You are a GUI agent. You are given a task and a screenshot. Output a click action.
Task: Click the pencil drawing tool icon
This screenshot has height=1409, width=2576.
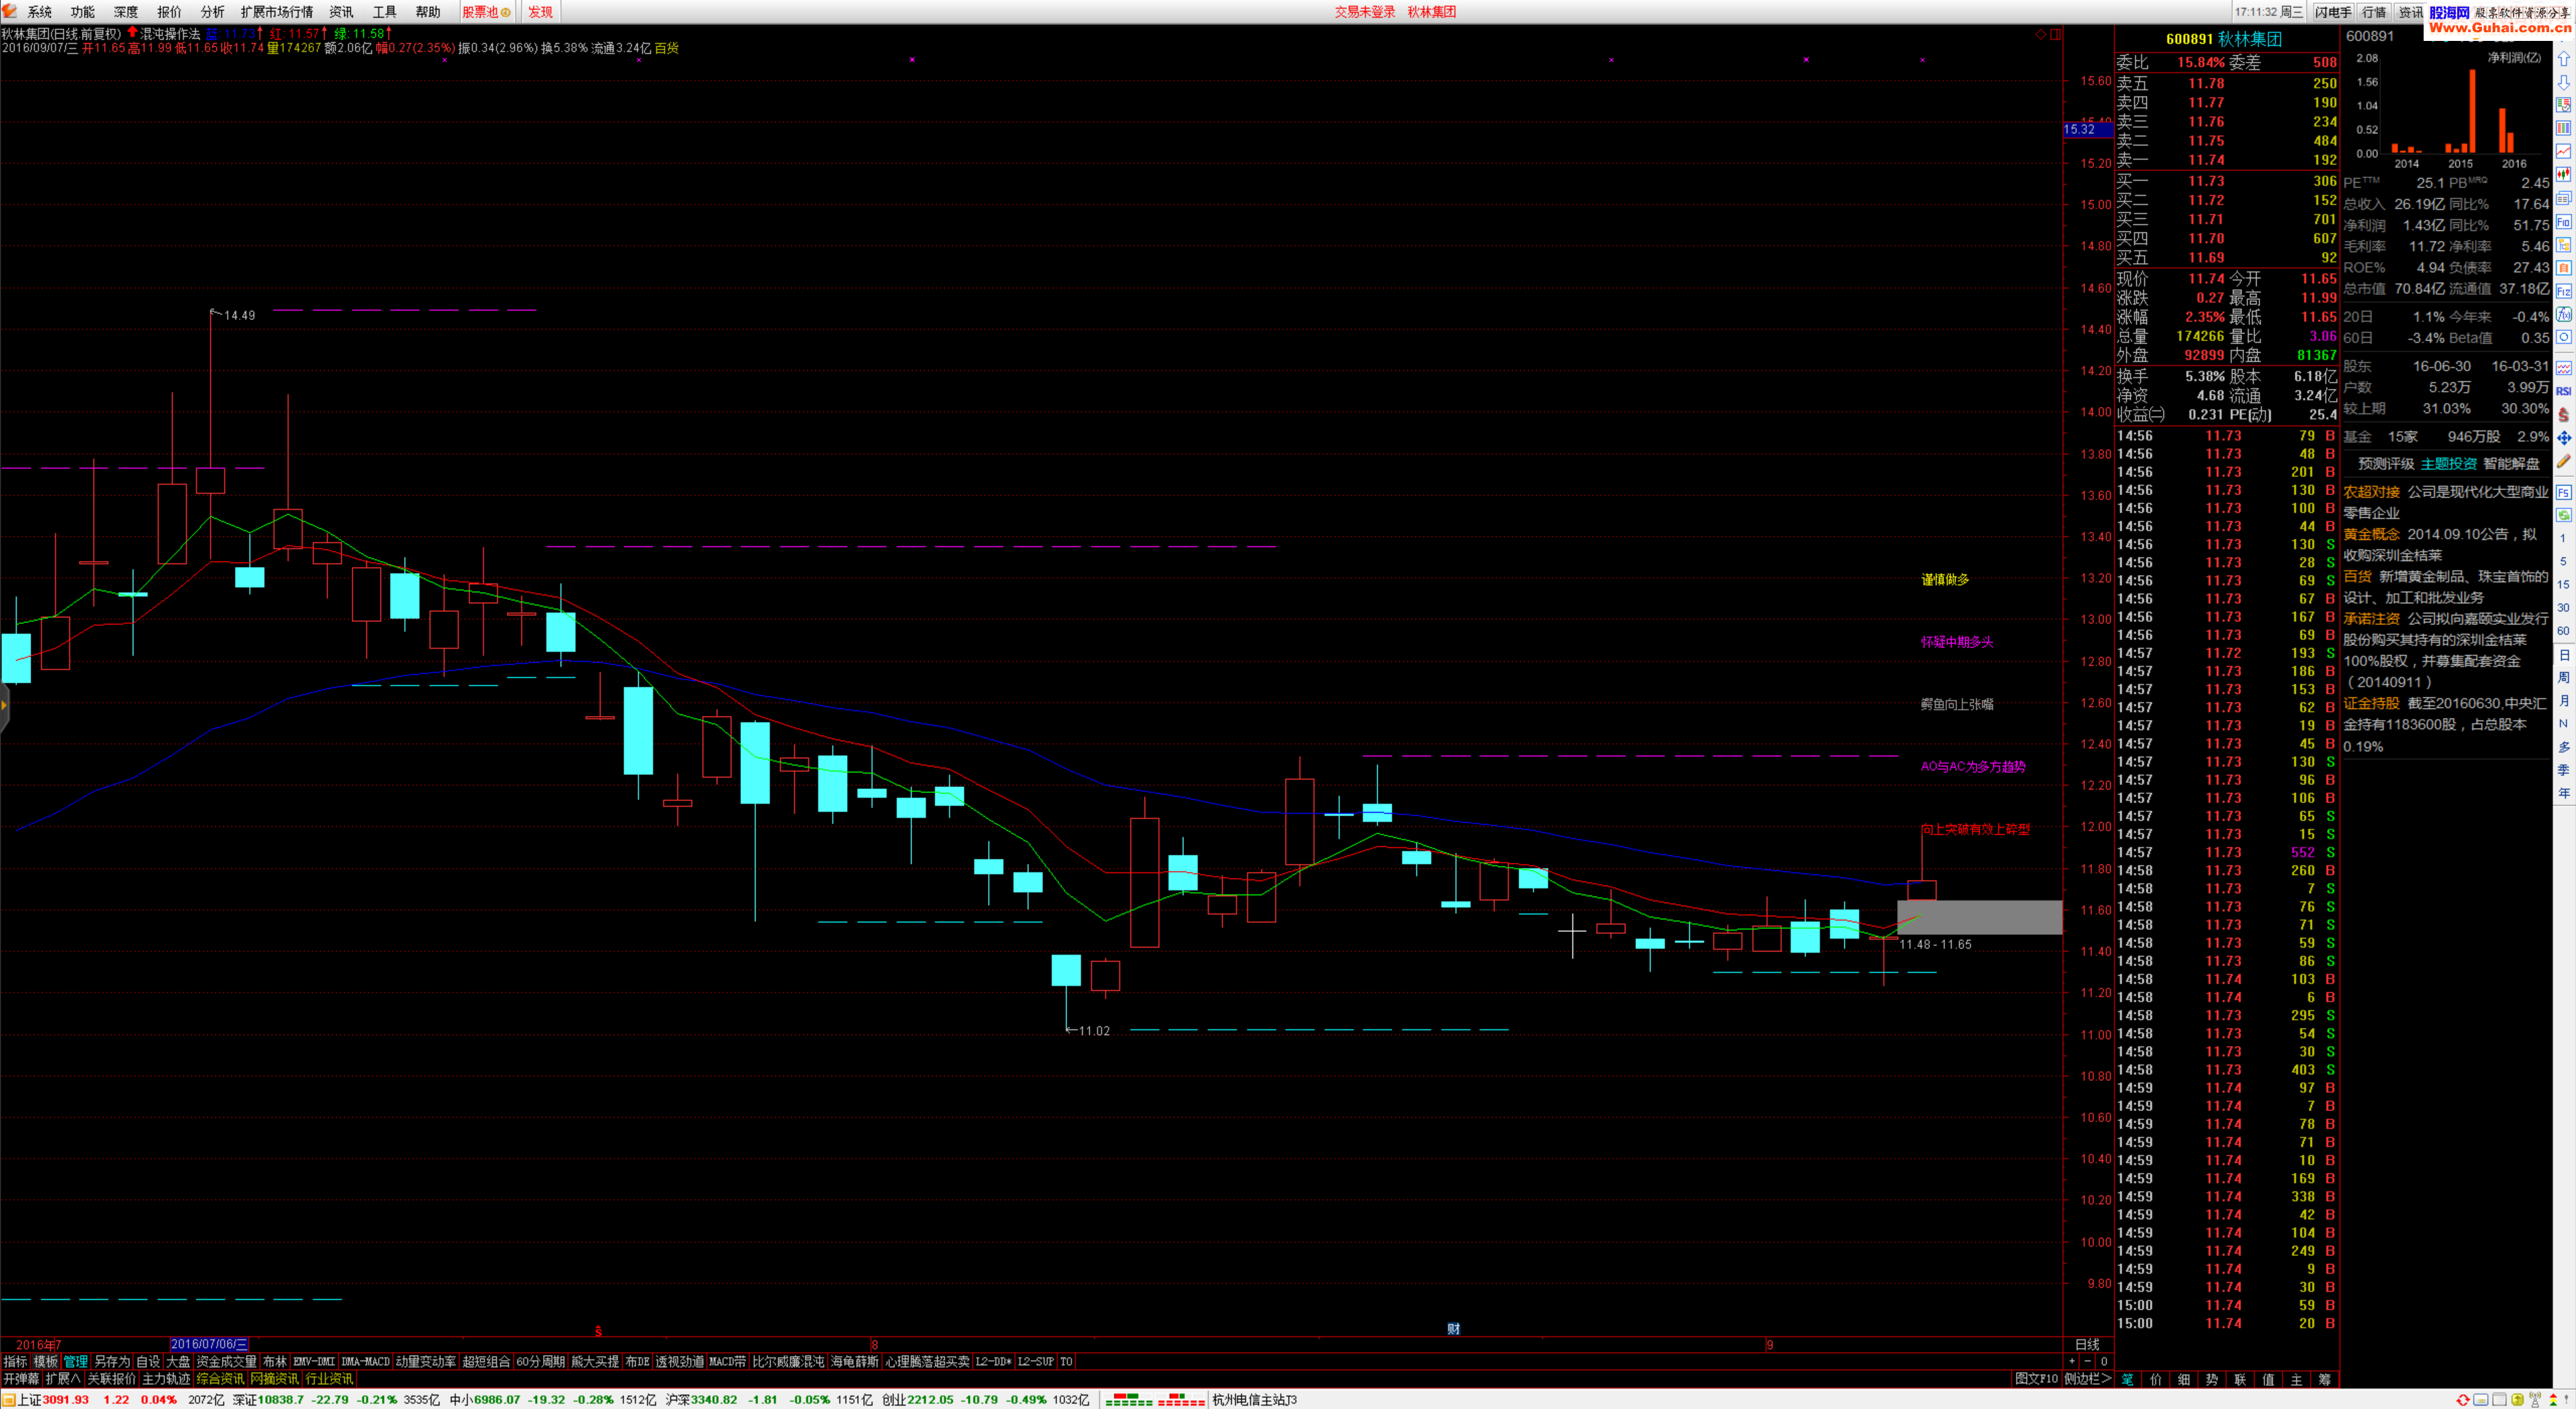pyautogui.click(x=2564, y=461)
